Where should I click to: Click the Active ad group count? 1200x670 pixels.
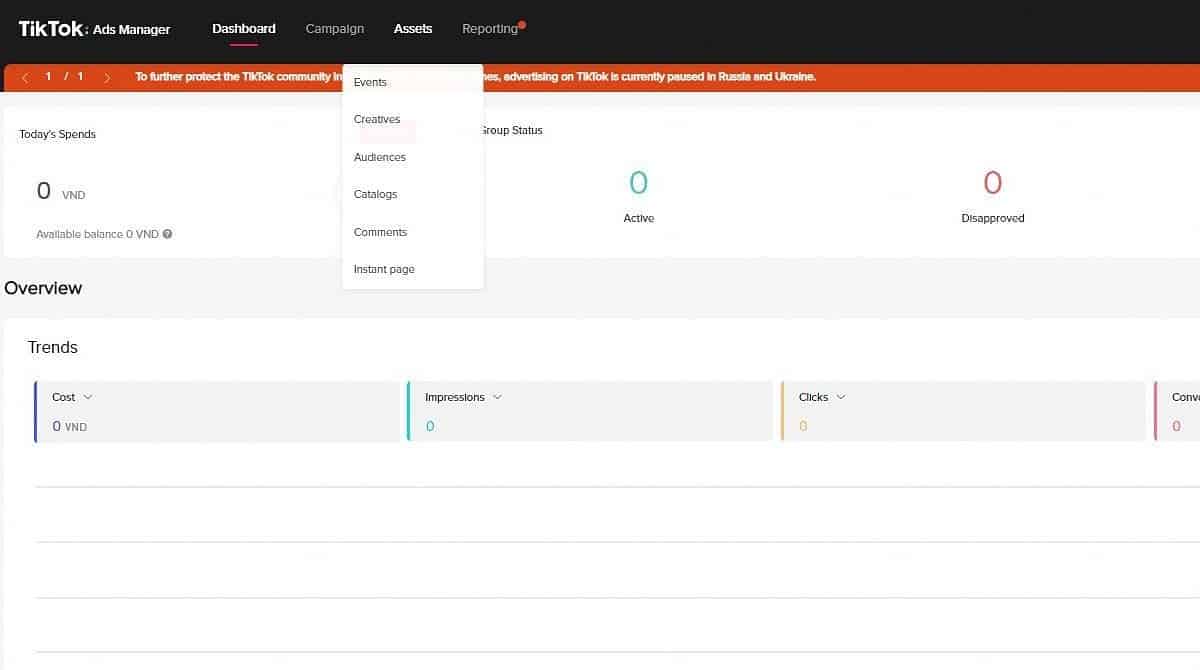(638, 183)
